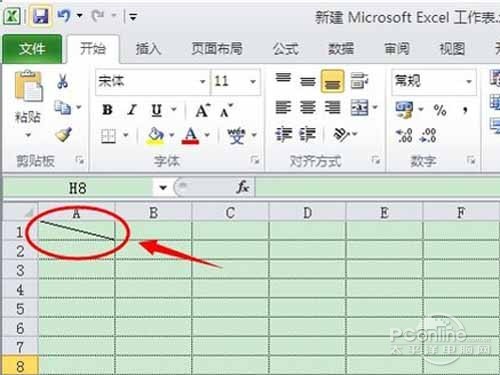Open the 数字 number dialog launcher
500x375 pixels.
(471, 161)
